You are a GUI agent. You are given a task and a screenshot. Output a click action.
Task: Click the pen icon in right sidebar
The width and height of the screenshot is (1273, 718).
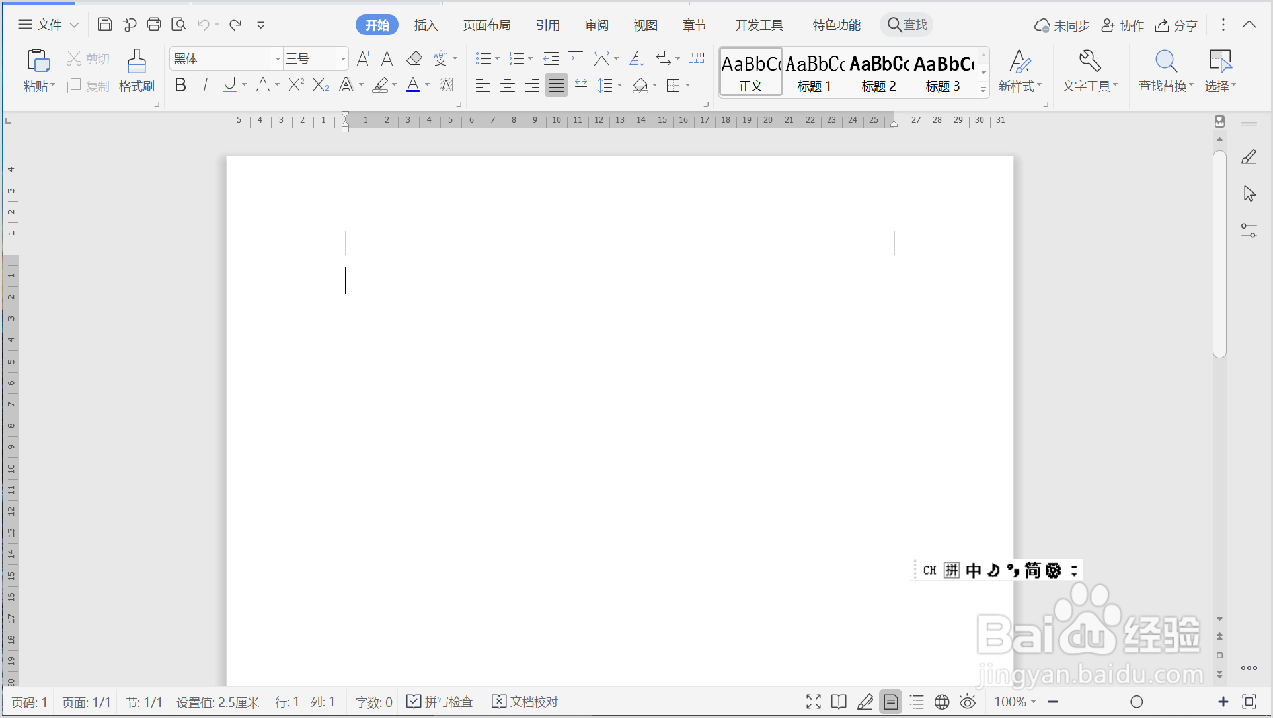1249,157
